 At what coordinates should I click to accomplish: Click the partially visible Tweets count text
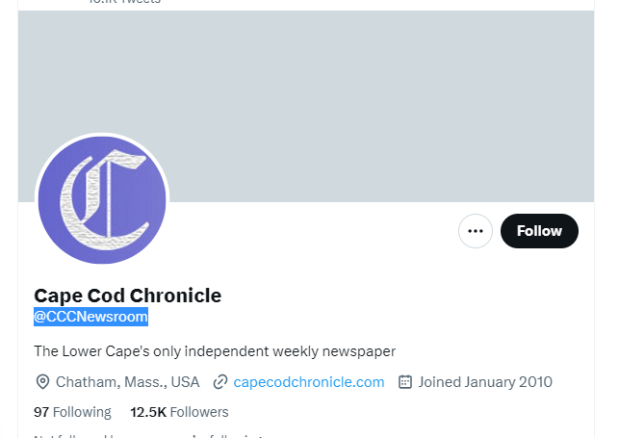coord(125,3)
